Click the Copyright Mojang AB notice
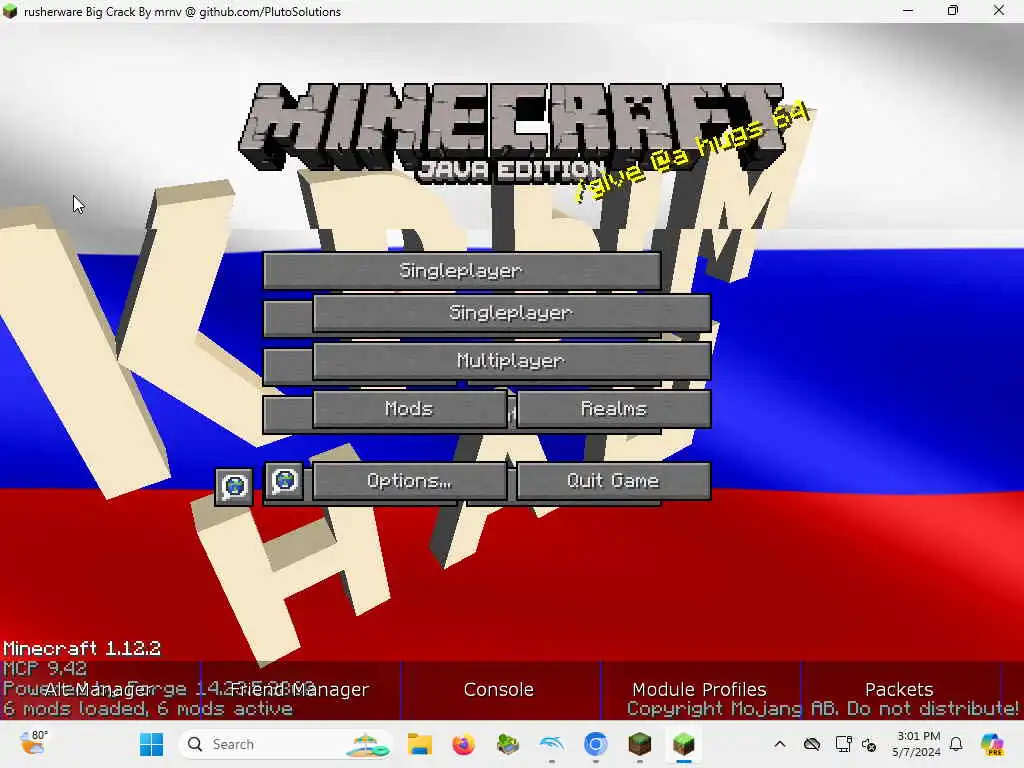This screenshot has width=1024, height=768. pos(823,709)
